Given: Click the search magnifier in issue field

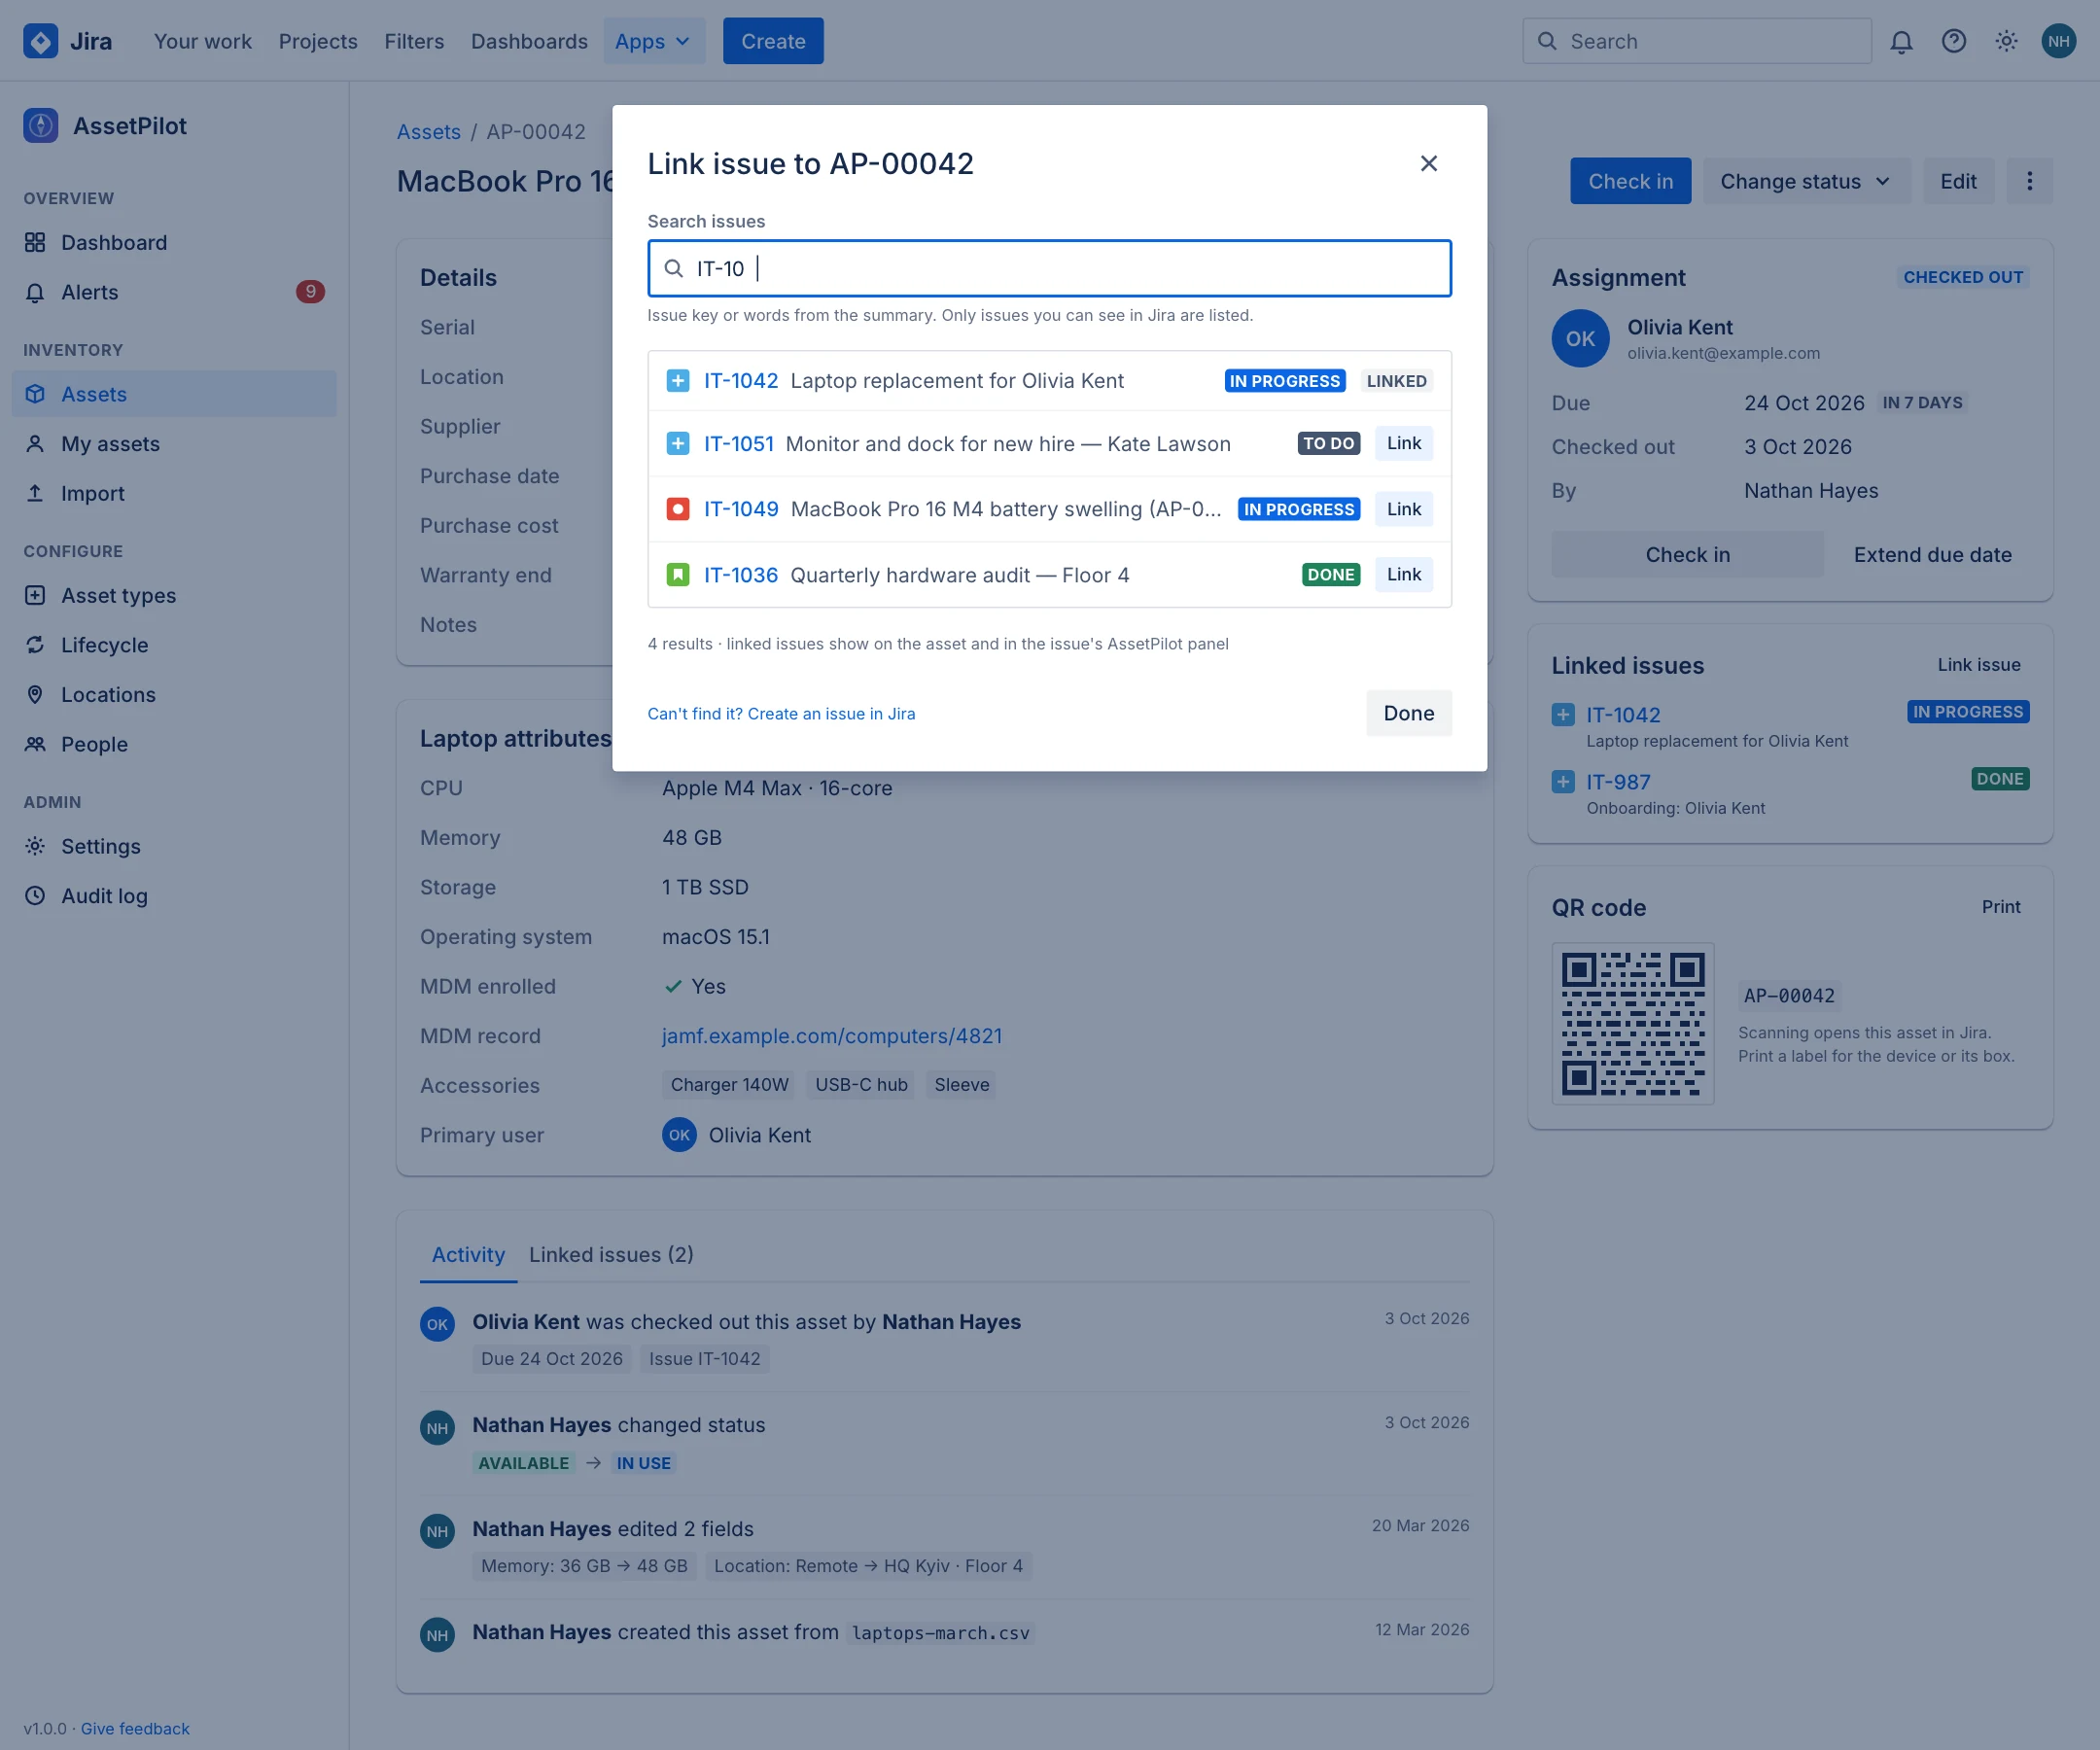Looking at the screenshot, I should pyautogui.click(x=674, y=268).
